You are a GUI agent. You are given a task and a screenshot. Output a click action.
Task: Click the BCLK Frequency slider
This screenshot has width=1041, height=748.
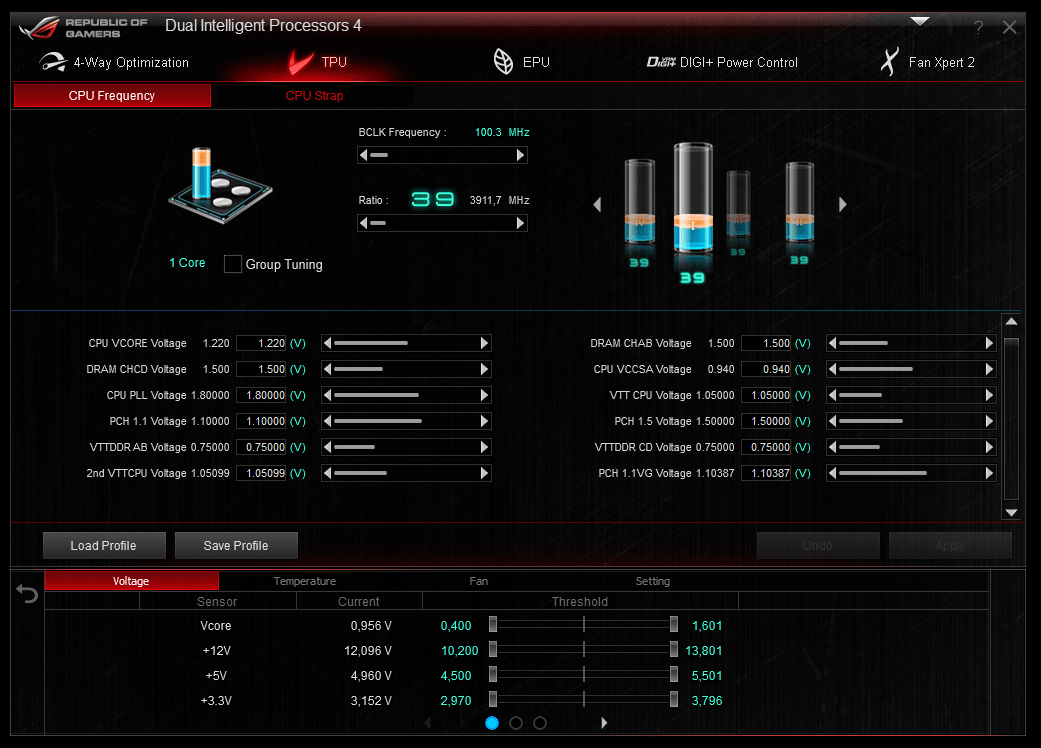[x=443, y=155]
